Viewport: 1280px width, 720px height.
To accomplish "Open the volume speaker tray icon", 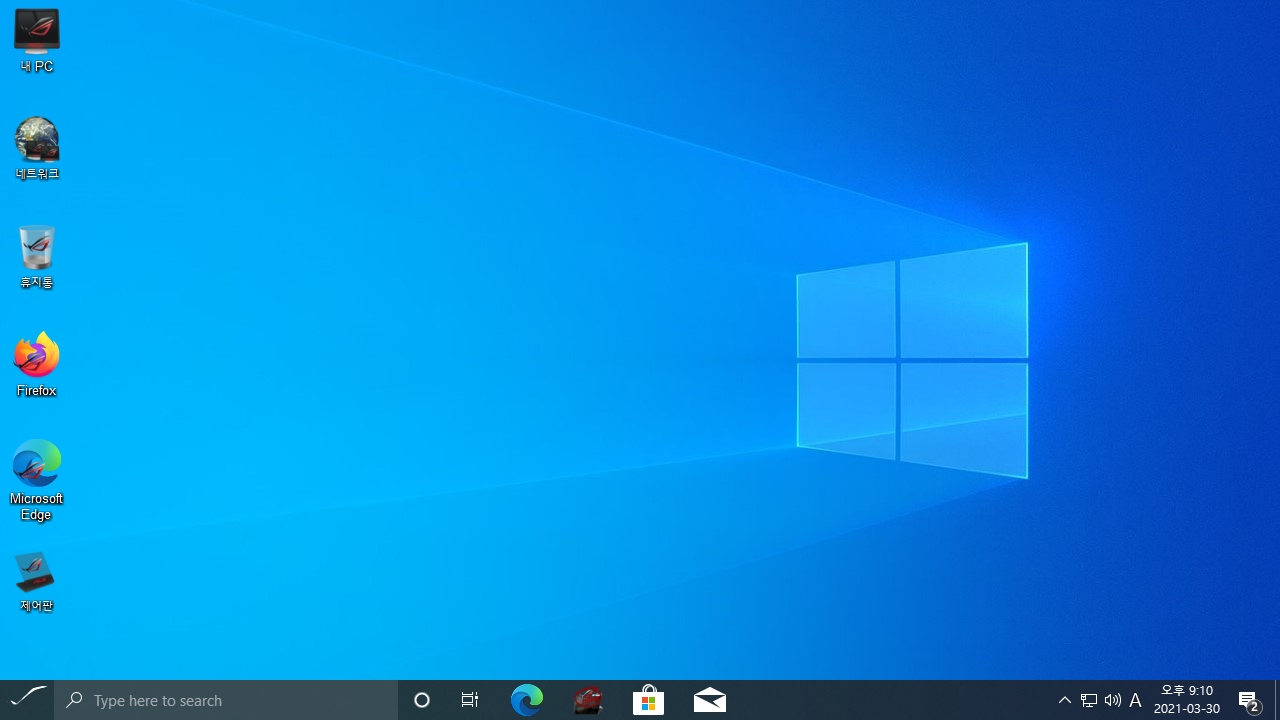I will (x=1112, y=700).
